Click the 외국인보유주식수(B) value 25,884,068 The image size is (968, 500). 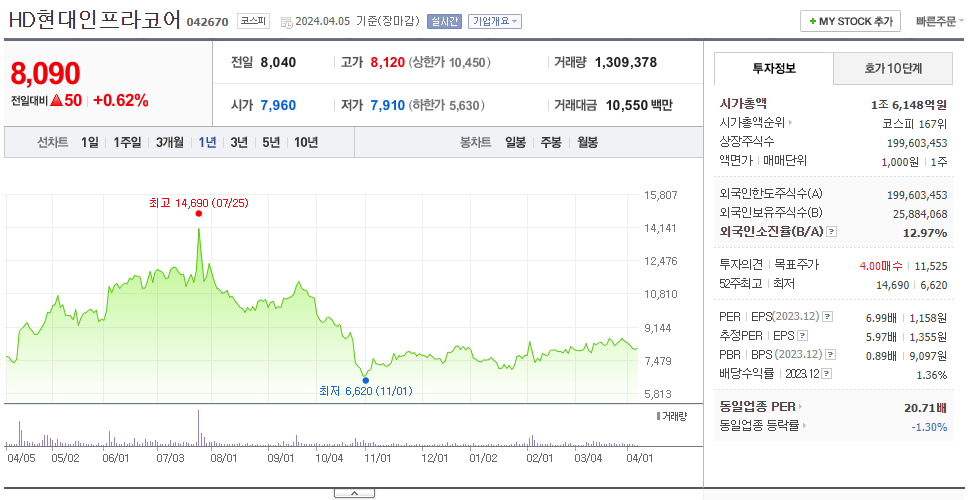pos(920,214)
